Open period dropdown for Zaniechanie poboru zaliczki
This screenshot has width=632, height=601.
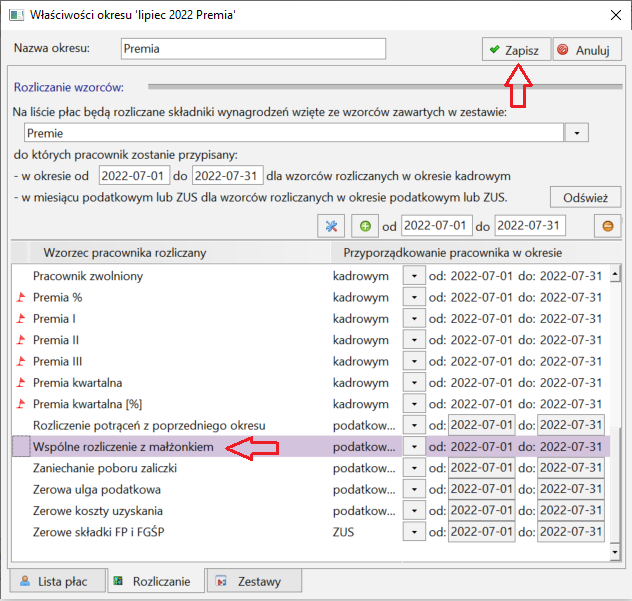pyautogui.click(x=414, y=468)
